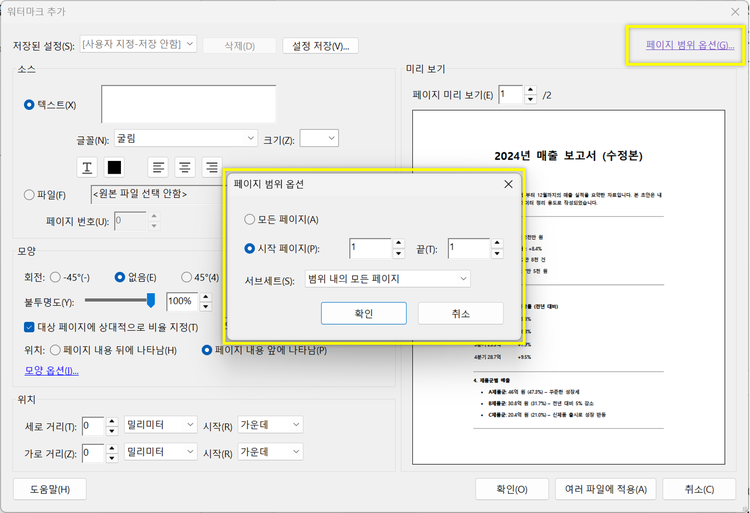This screenshot has height=513, width=750.
Task: Open the black text color swatch
Action: 114,167
